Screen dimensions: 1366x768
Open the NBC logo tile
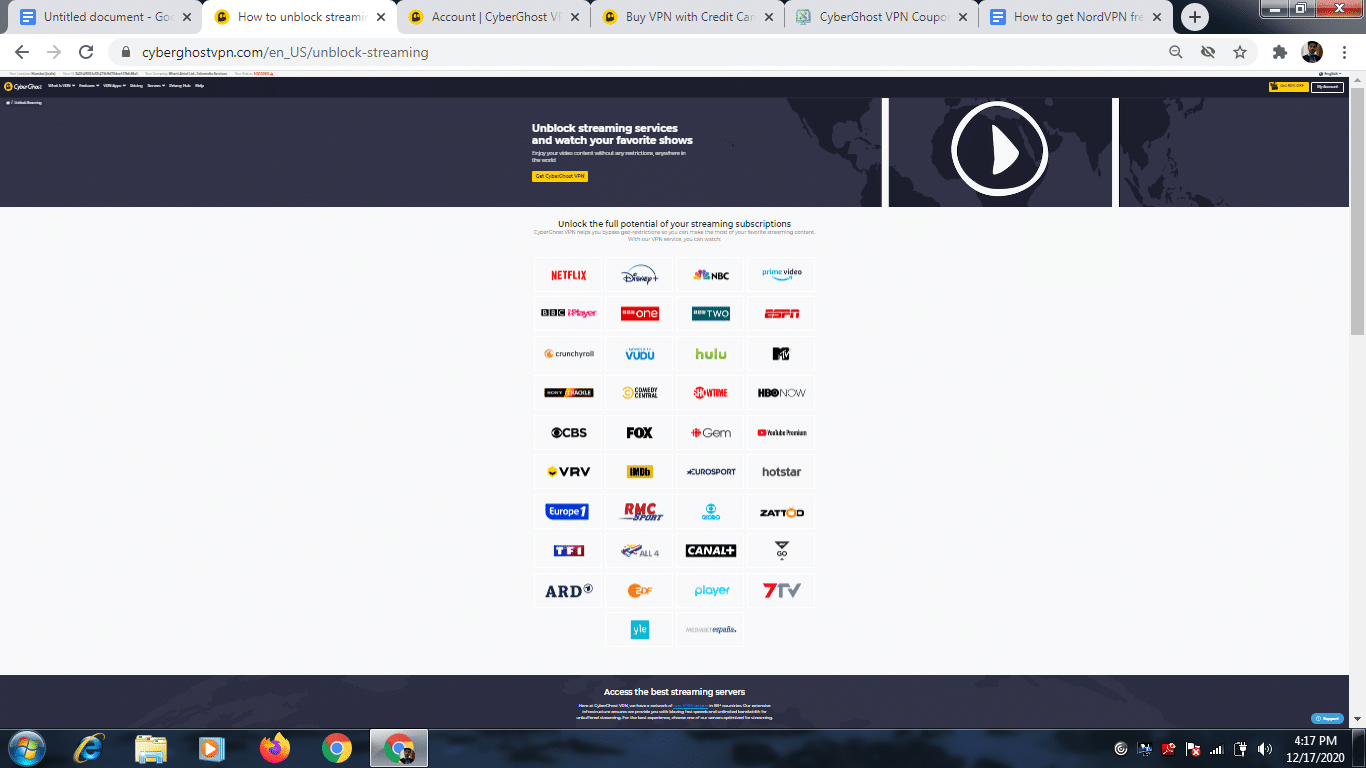tap(711, 275)
